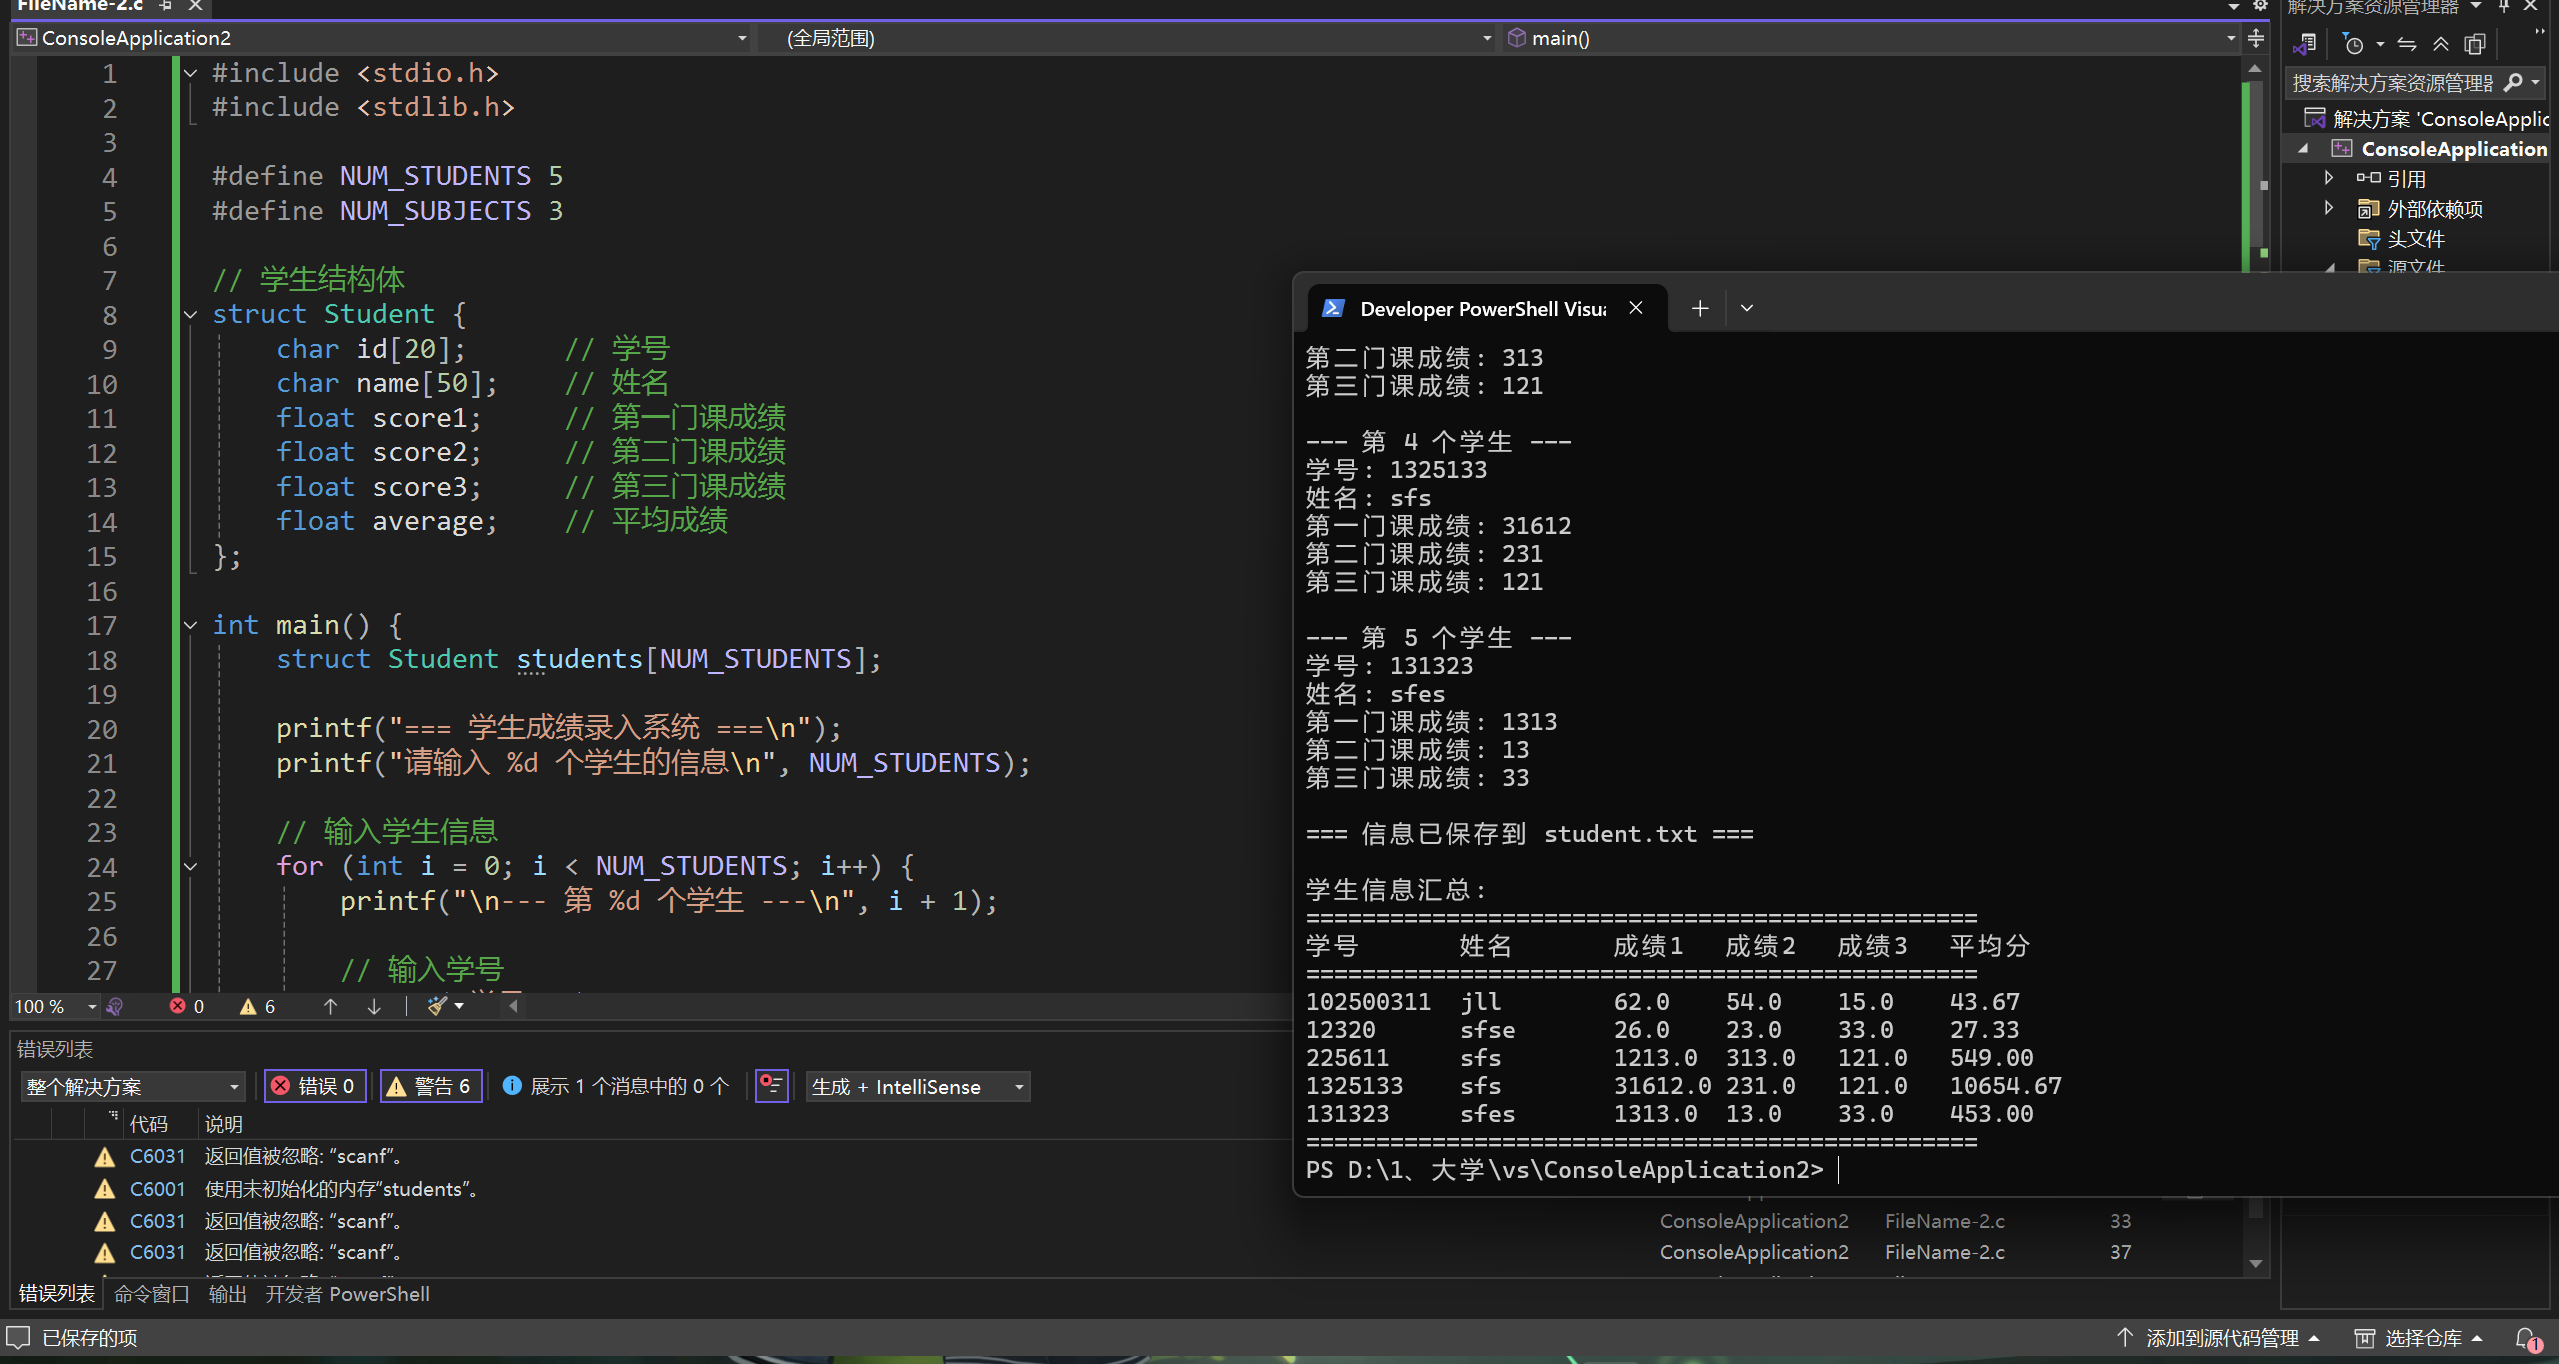
Task: Switch to the 开发者 PowerShell tab
Action: [347, 1294]
